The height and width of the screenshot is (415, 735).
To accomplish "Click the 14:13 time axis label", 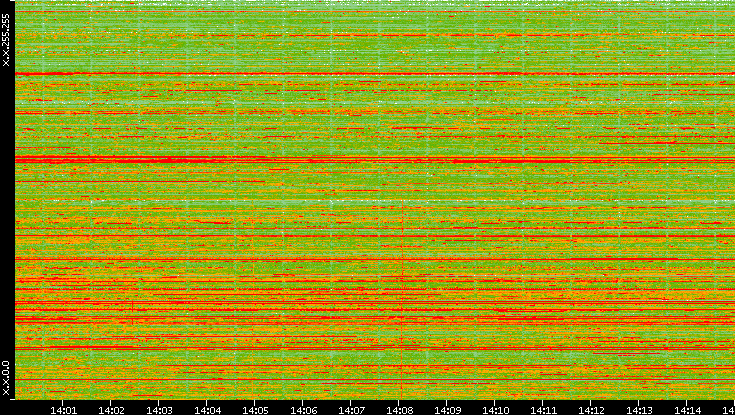I will 639,410.
